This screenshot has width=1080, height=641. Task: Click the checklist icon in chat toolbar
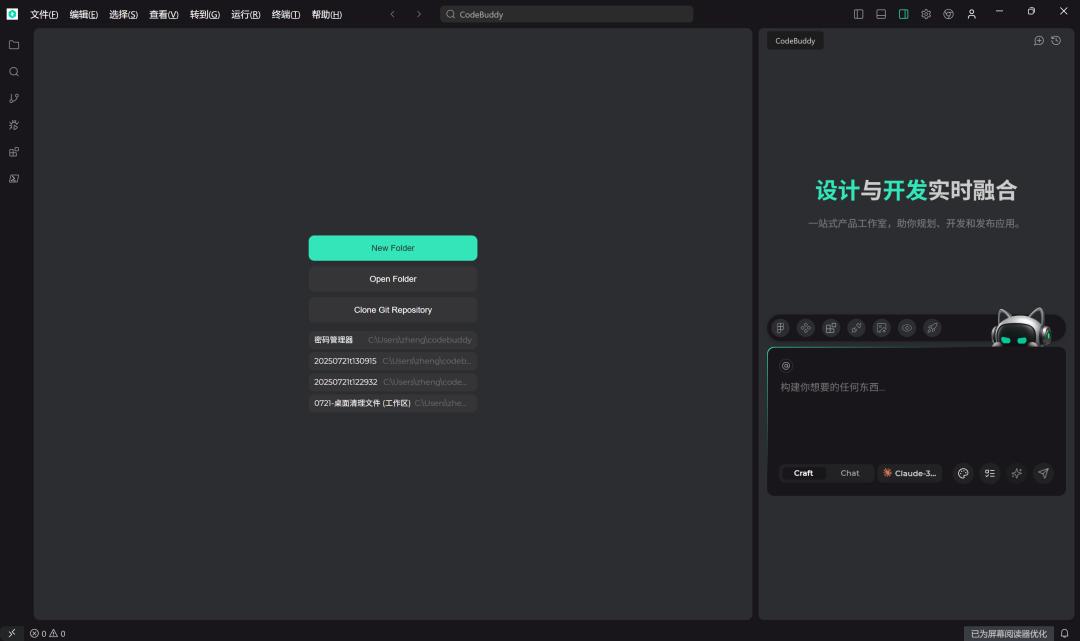[x=990, y=473]
